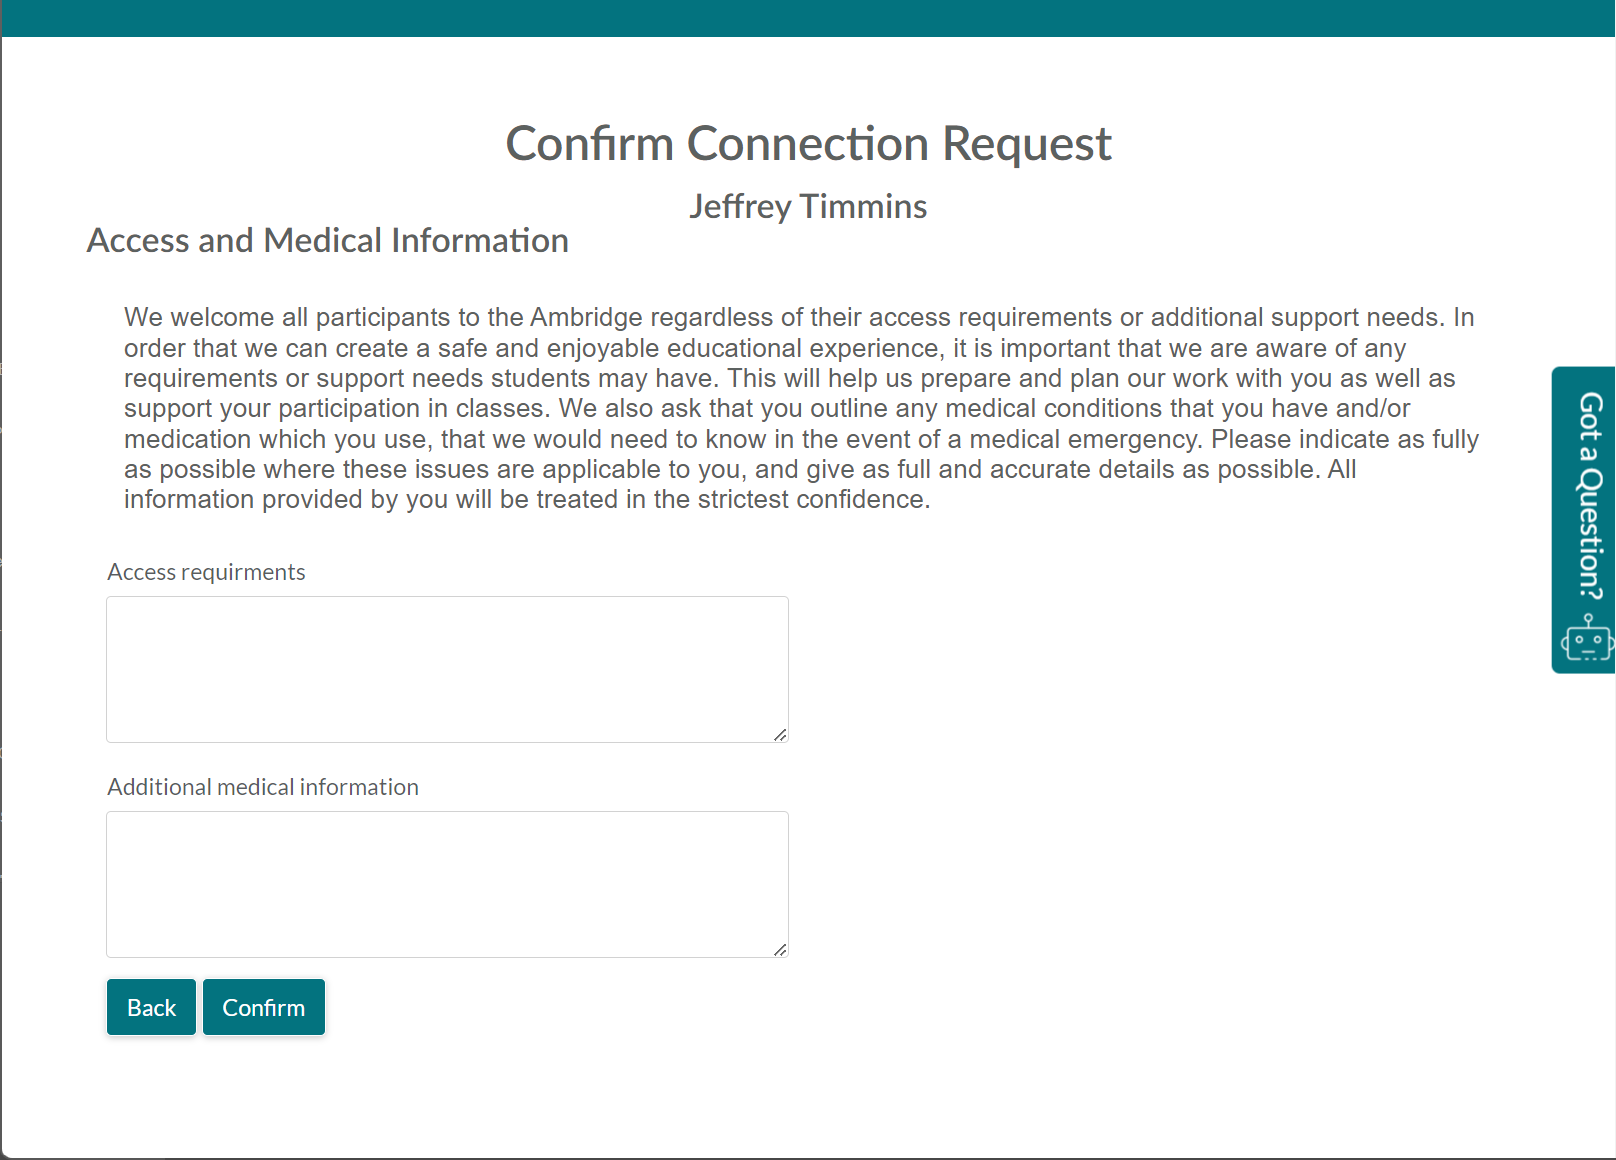
Task: Click the teal header bar at top
Action: pyautogui.click(x=808, y=18)
